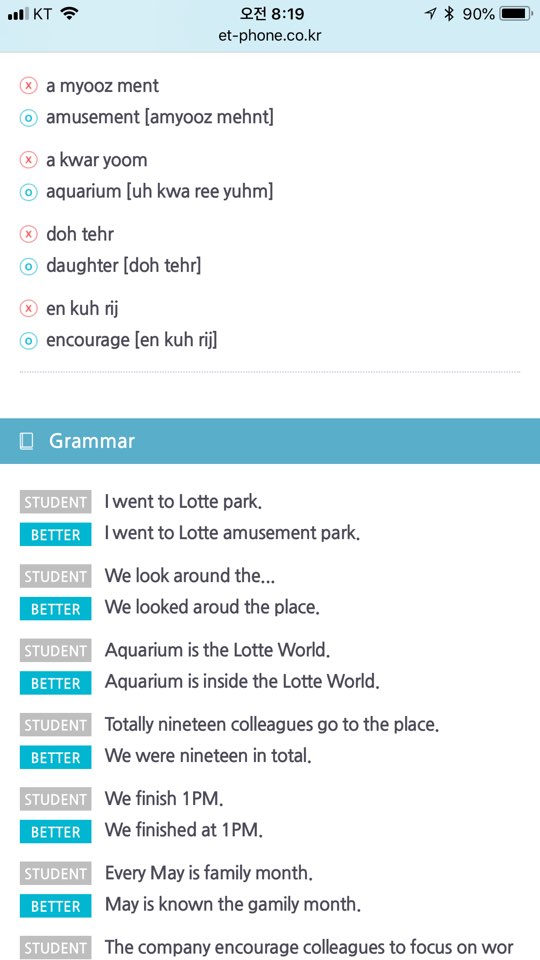
Task: Tap STUDENT label for 'I went to Lotte park'
Action: (x=56, y=502)
